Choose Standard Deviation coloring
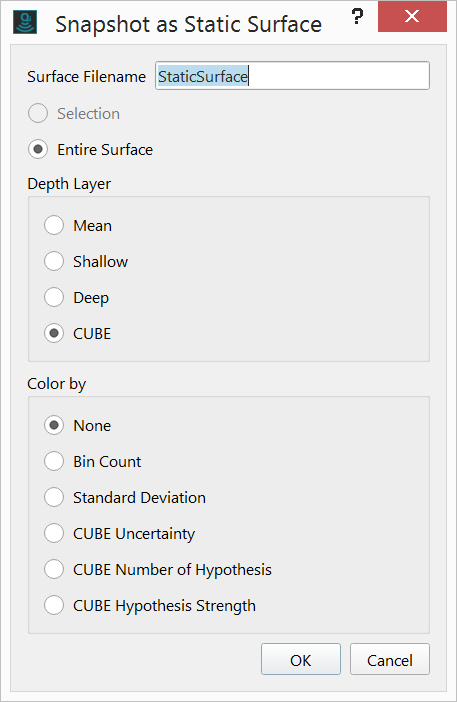Screen dimensions: 457x702 point(125,497)
